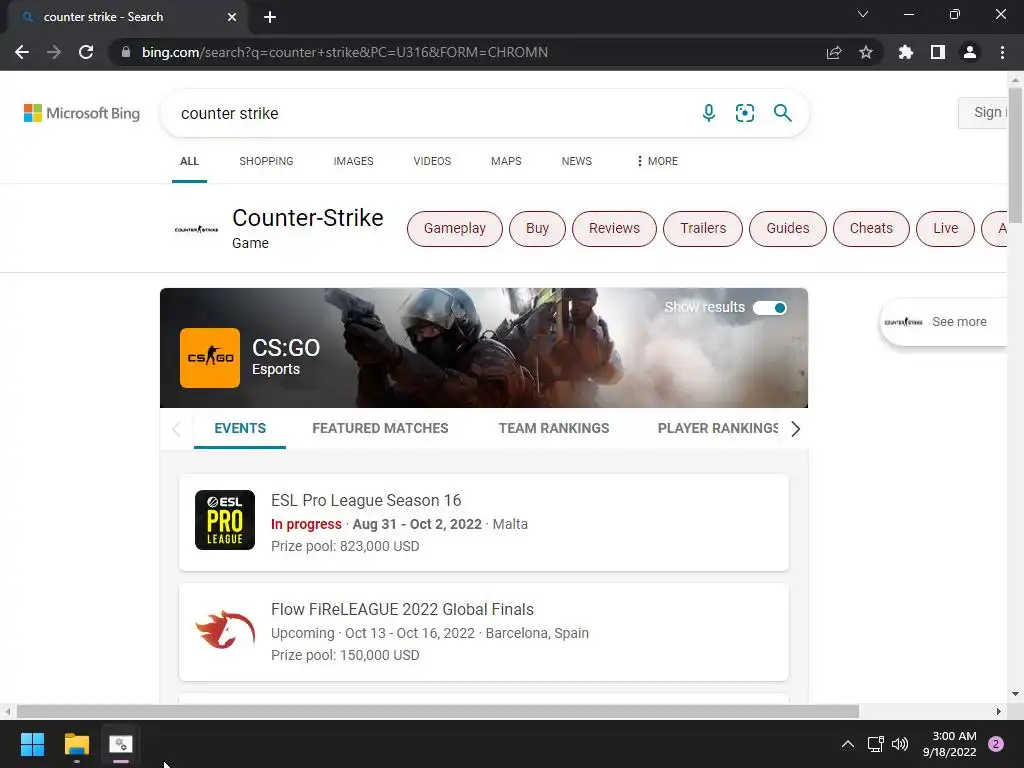Click the Live pill button

click(946, 229)
